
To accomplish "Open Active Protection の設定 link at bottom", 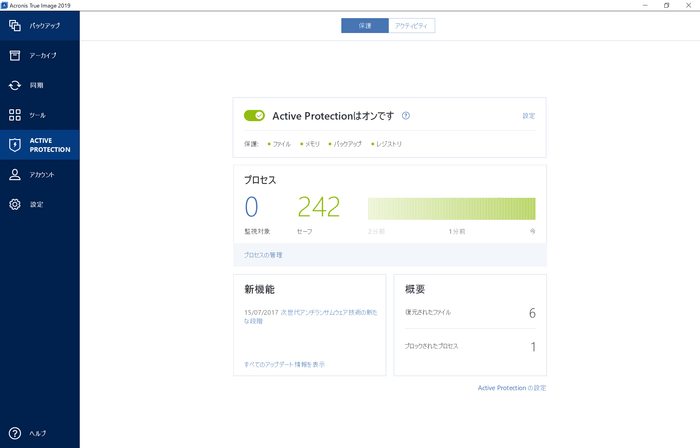I will pyautogui.click(x=512, y=388).
